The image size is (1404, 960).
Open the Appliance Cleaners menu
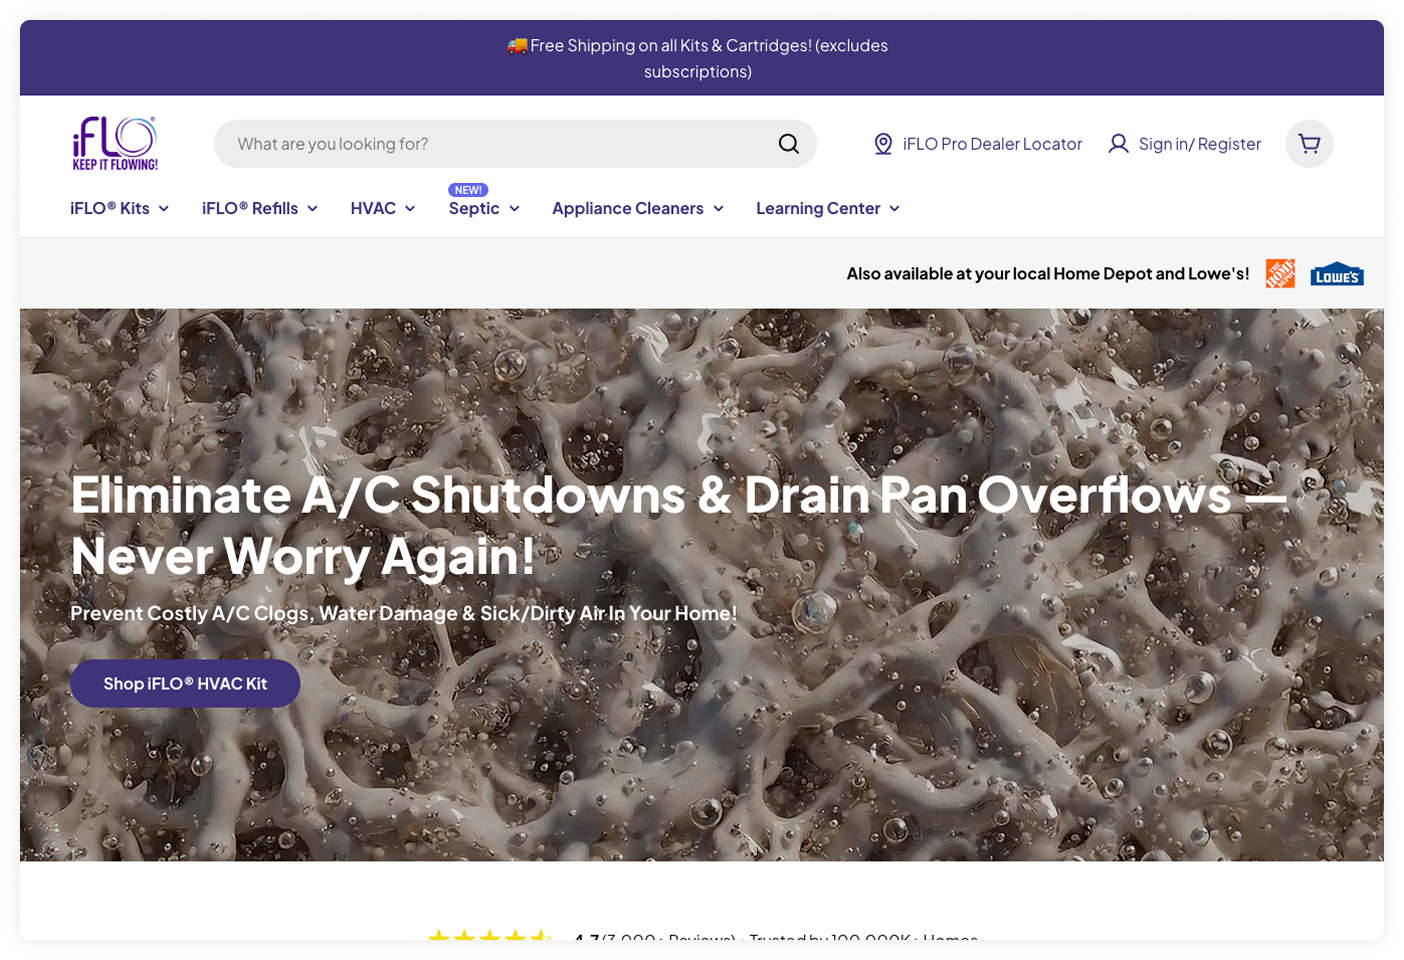pos(636,208)
